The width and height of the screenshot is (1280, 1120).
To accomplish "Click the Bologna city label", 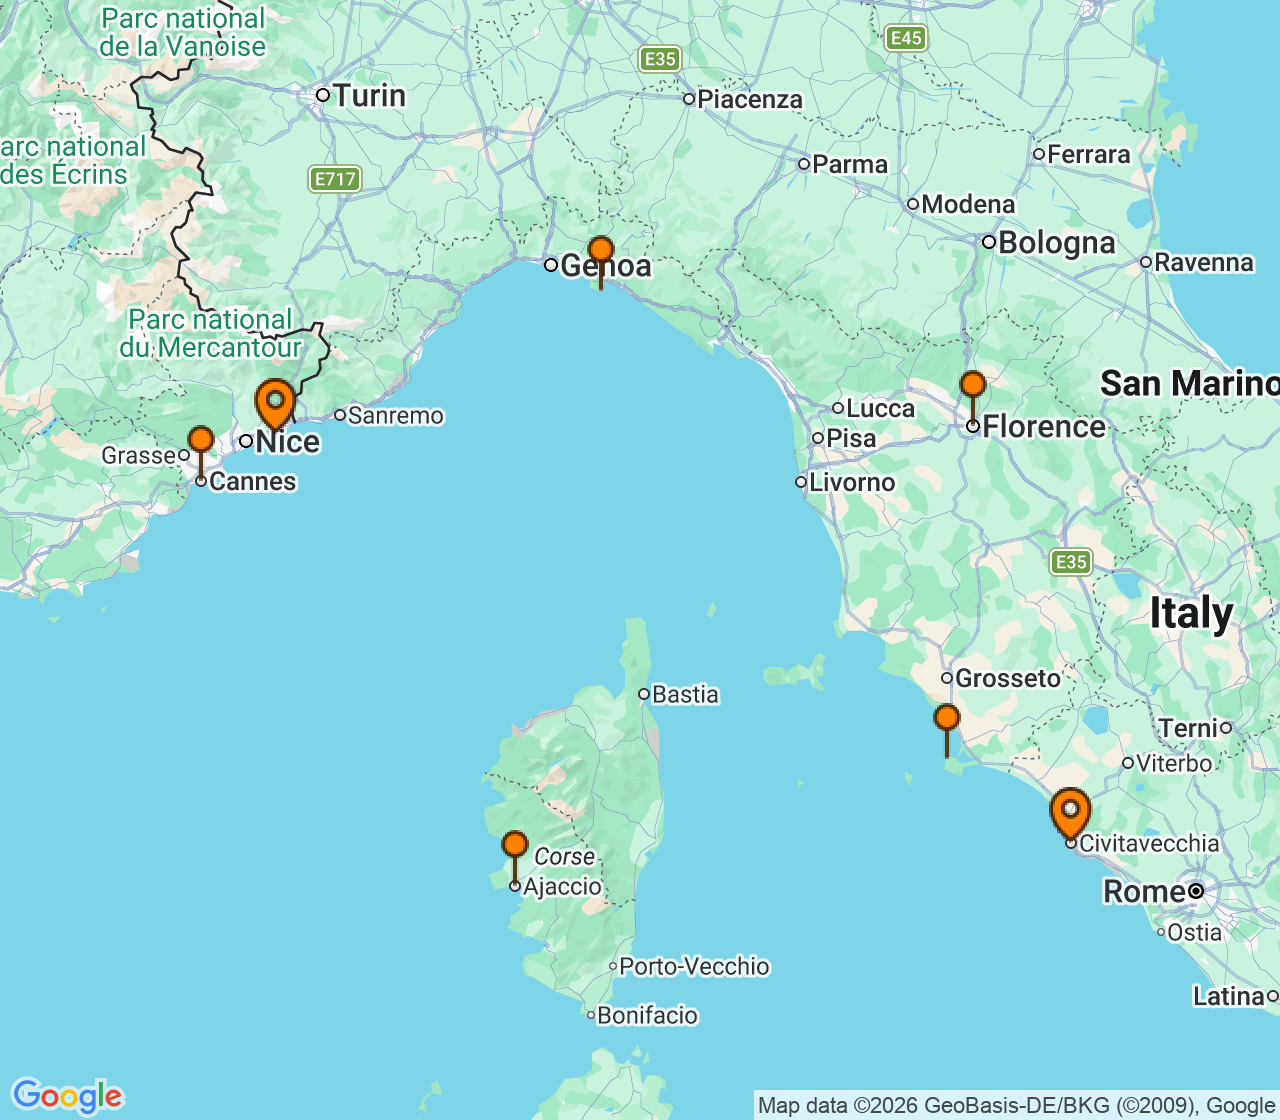I will pyautogui.click(x=1057, y=243).
